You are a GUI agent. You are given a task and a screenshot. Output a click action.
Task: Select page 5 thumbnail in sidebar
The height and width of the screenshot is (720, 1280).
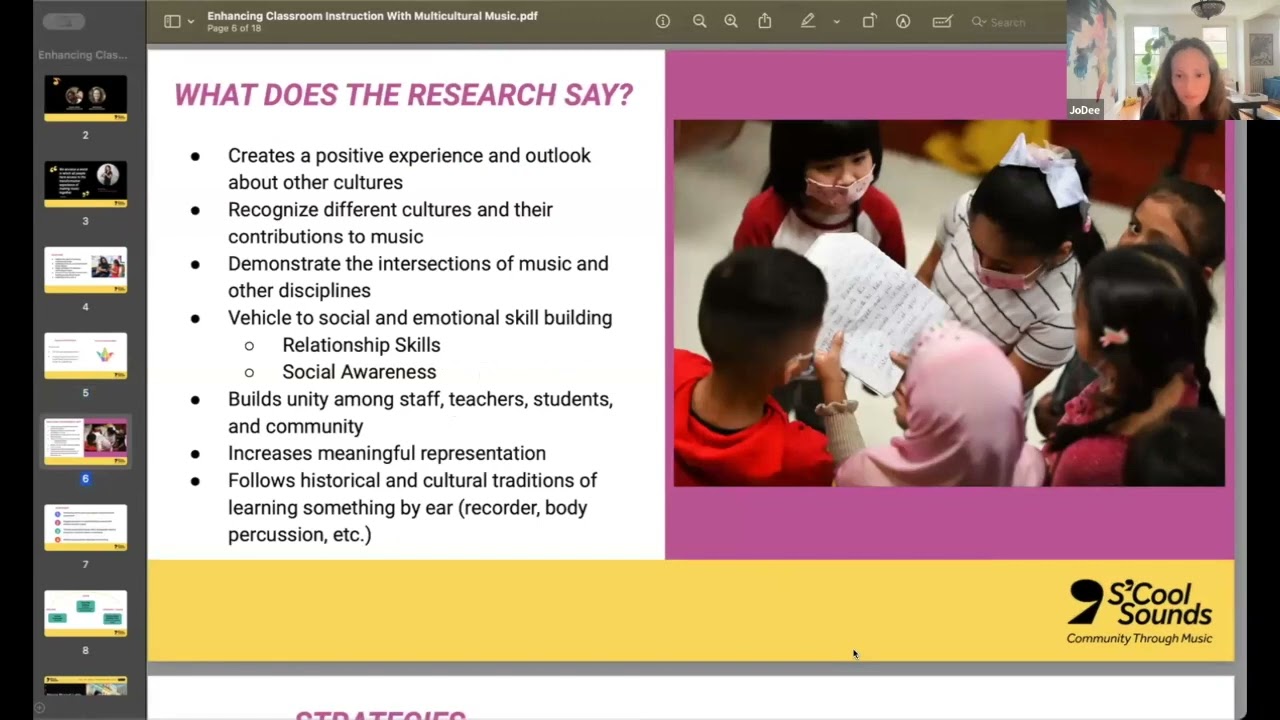pos(85,356)
